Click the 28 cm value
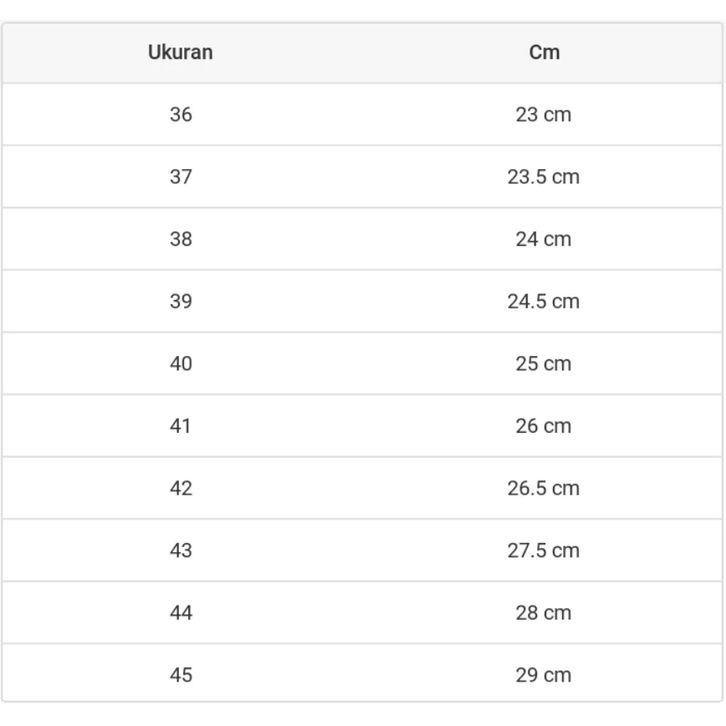The width and height of the screenshot is (726, 726). coord(543,613)
